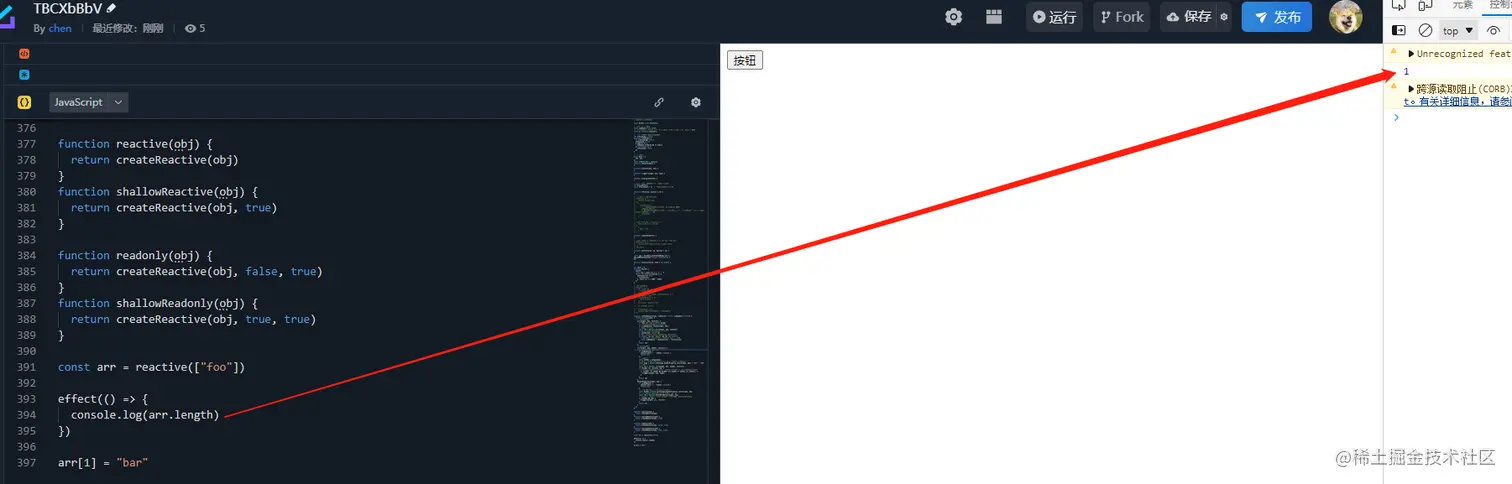The image size is (1512, 484).
Task: Click the pencil icon to rename TBCXbBbV
Action: [111, 8]
